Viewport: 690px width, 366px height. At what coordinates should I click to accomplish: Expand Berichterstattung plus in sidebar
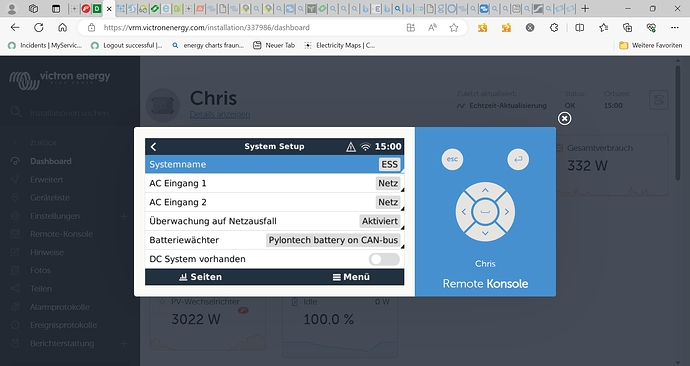click(x=124, y=343)
